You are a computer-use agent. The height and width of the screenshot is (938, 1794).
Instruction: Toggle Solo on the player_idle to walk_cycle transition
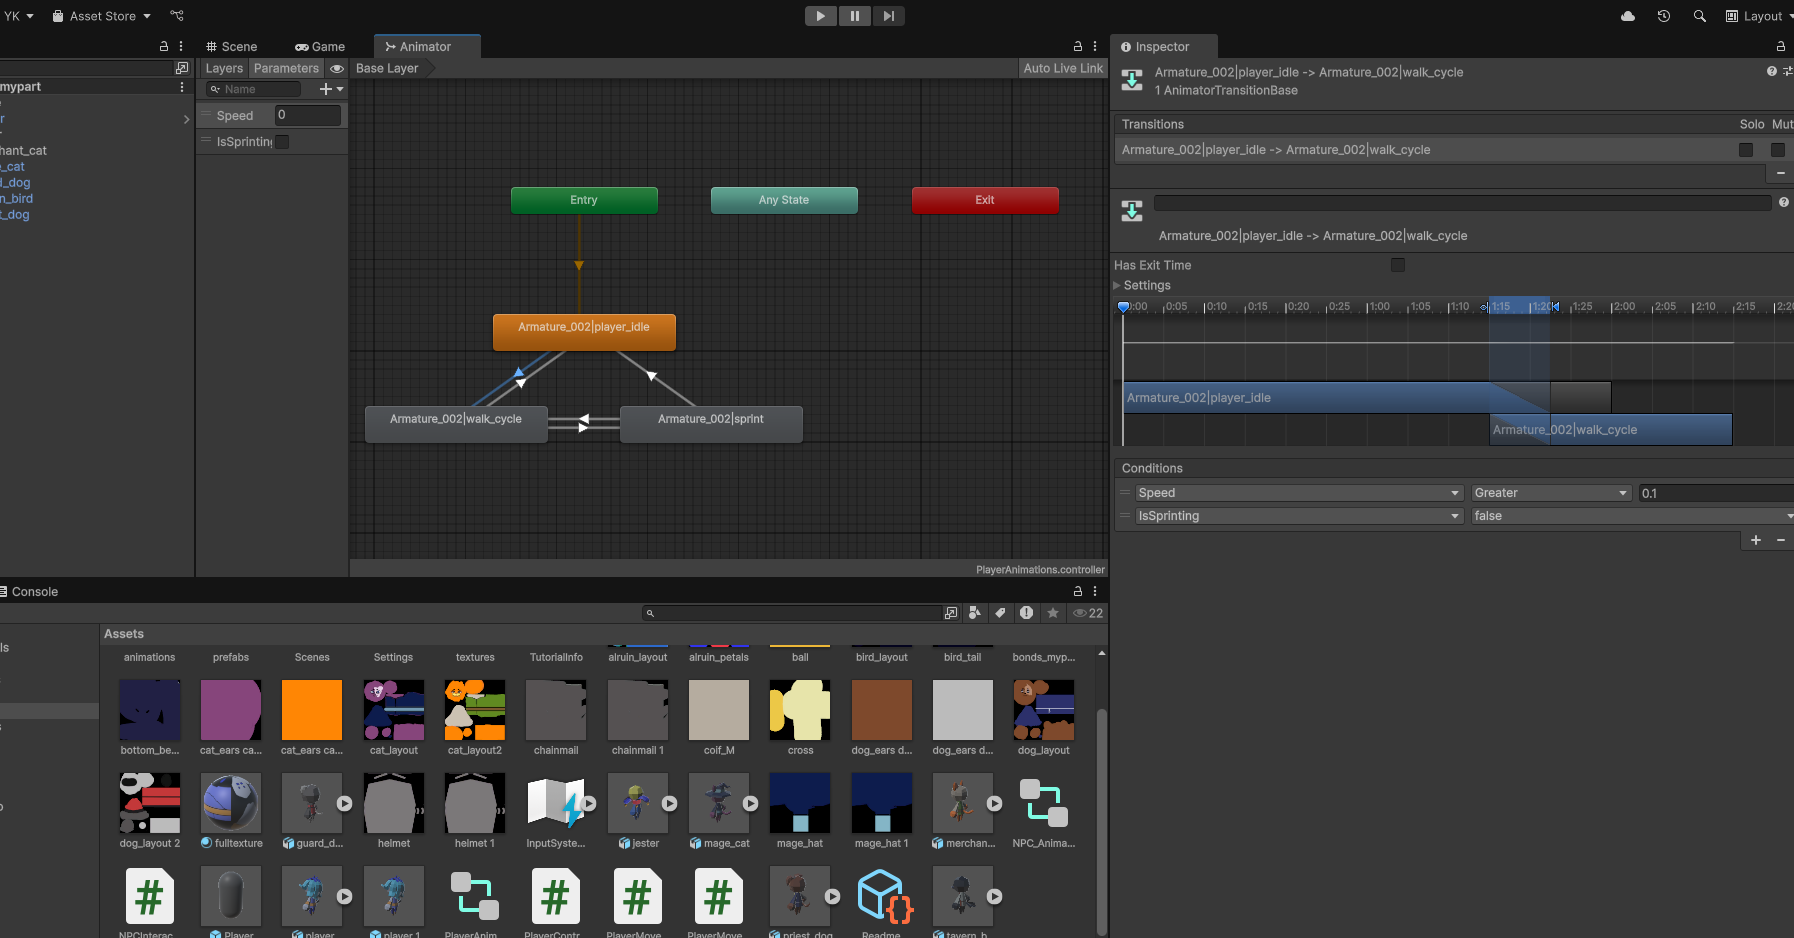click(1746, 149)
